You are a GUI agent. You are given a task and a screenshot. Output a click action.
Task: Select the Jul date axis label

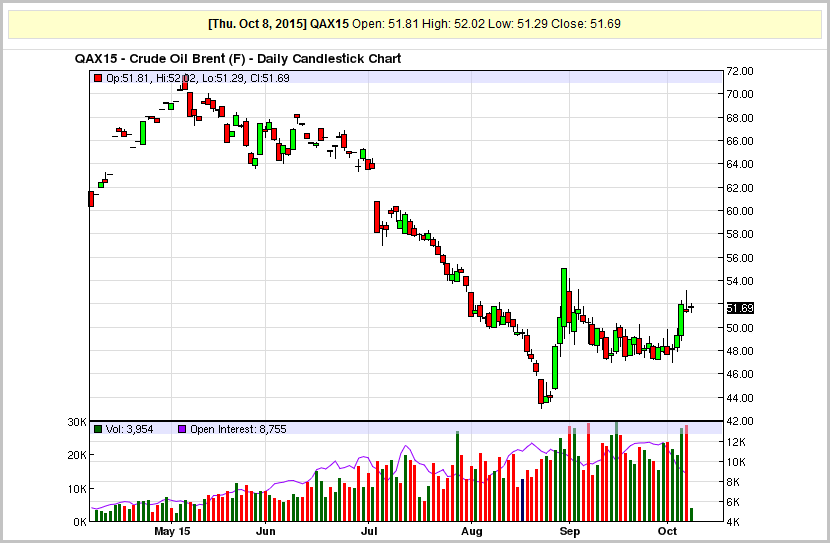(368, 531)
